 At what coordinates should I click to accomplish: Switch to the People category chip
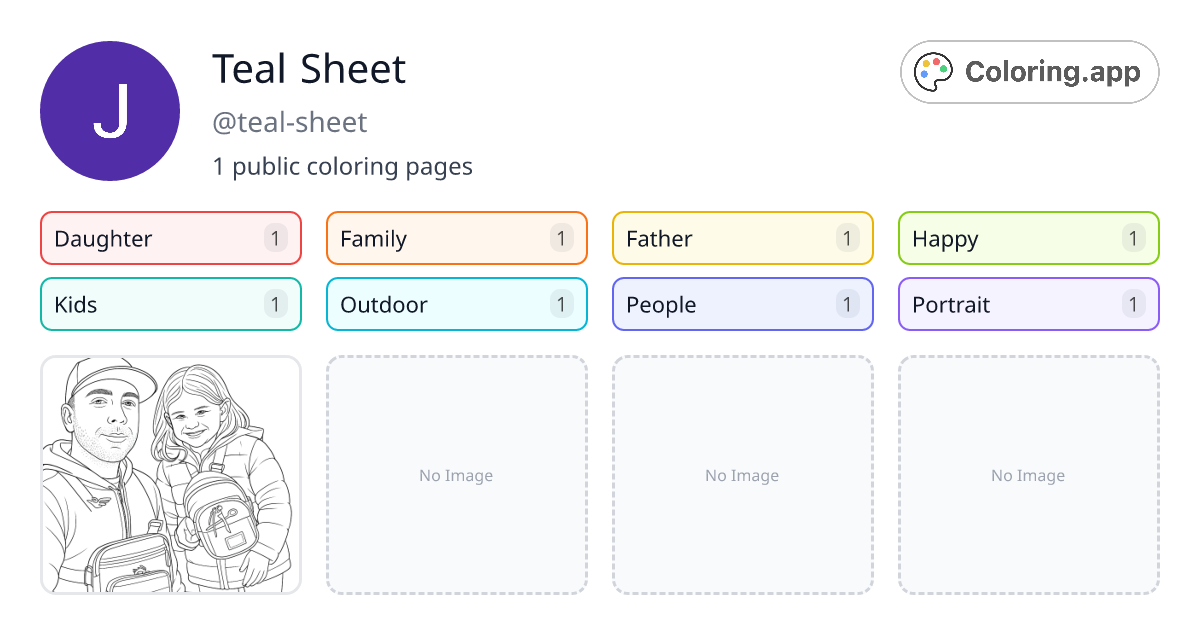click(x=742, y=304)
